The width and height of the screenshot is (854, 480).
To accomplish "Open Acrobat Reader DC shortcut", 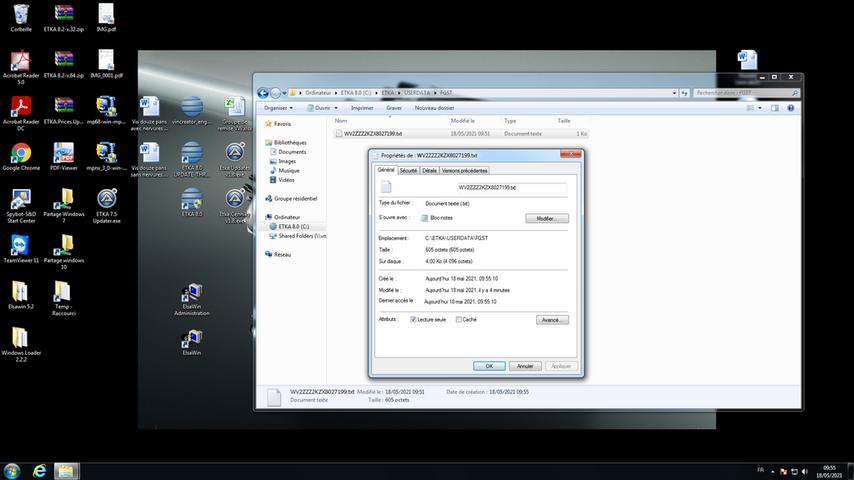I will [x=21, y=107].
